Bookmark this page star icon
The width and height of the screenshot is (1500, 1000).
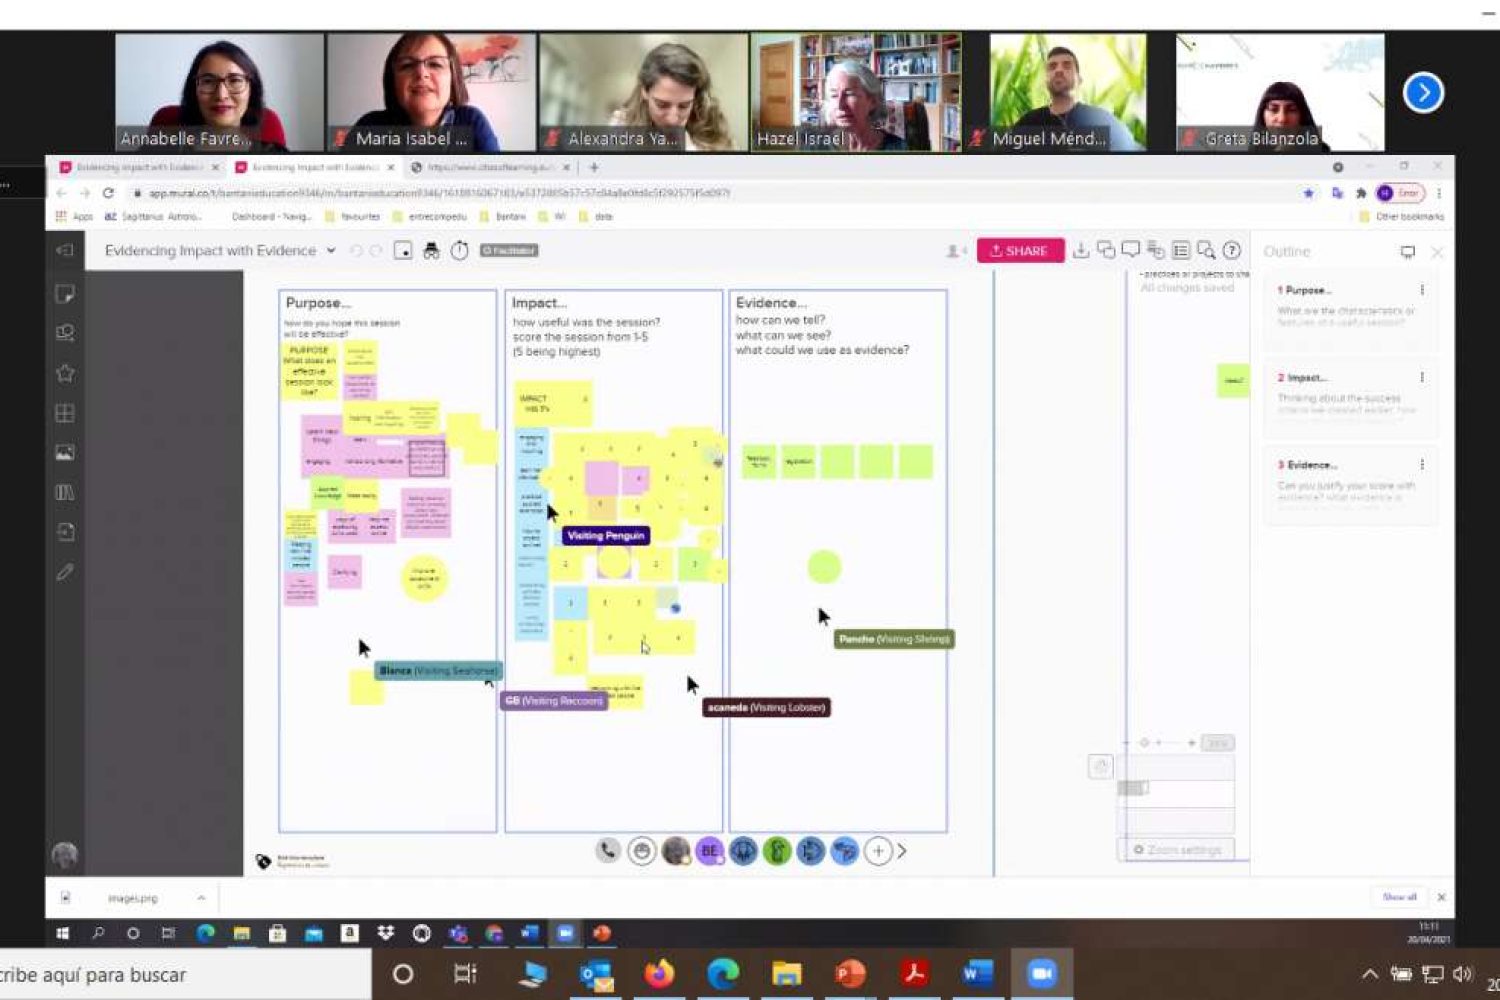1308,193
